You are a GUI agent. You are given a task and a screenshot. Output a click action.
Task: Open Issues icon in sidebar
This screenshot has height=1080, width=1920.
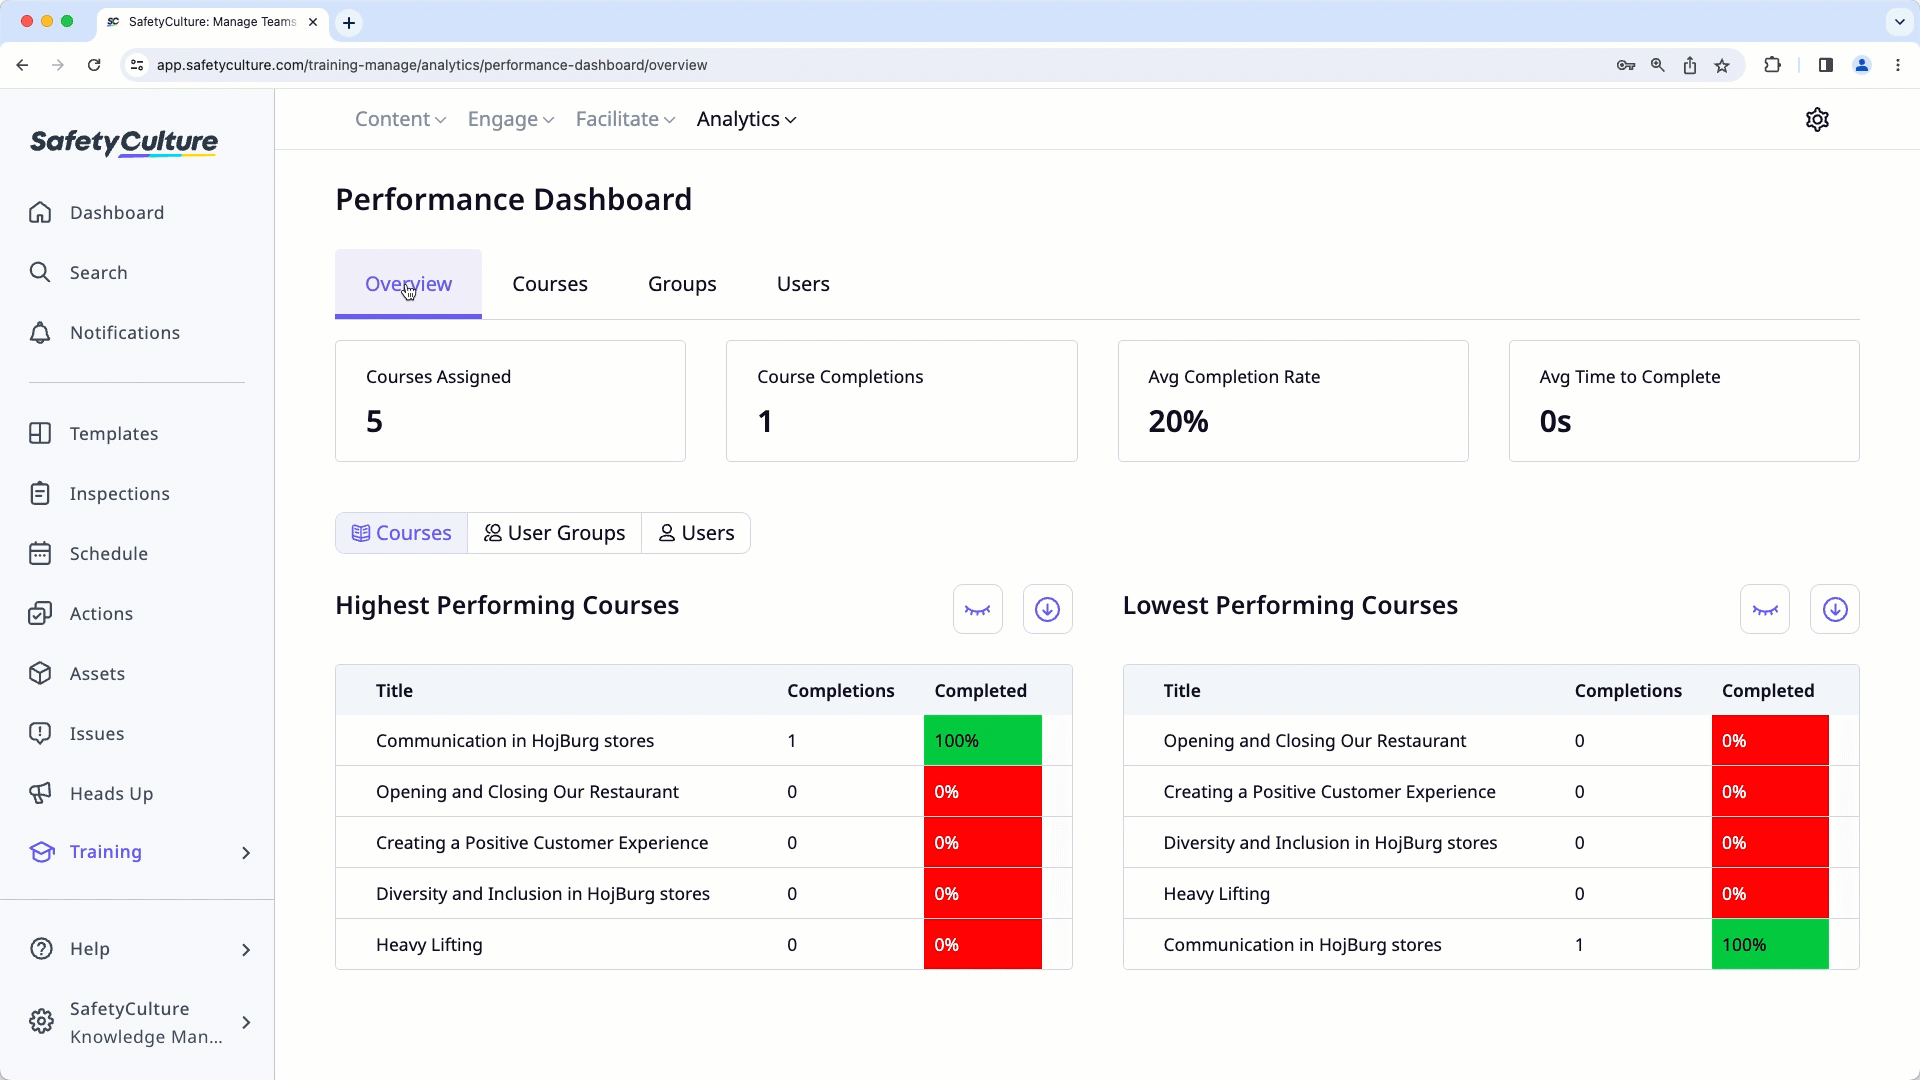point(40,733)
